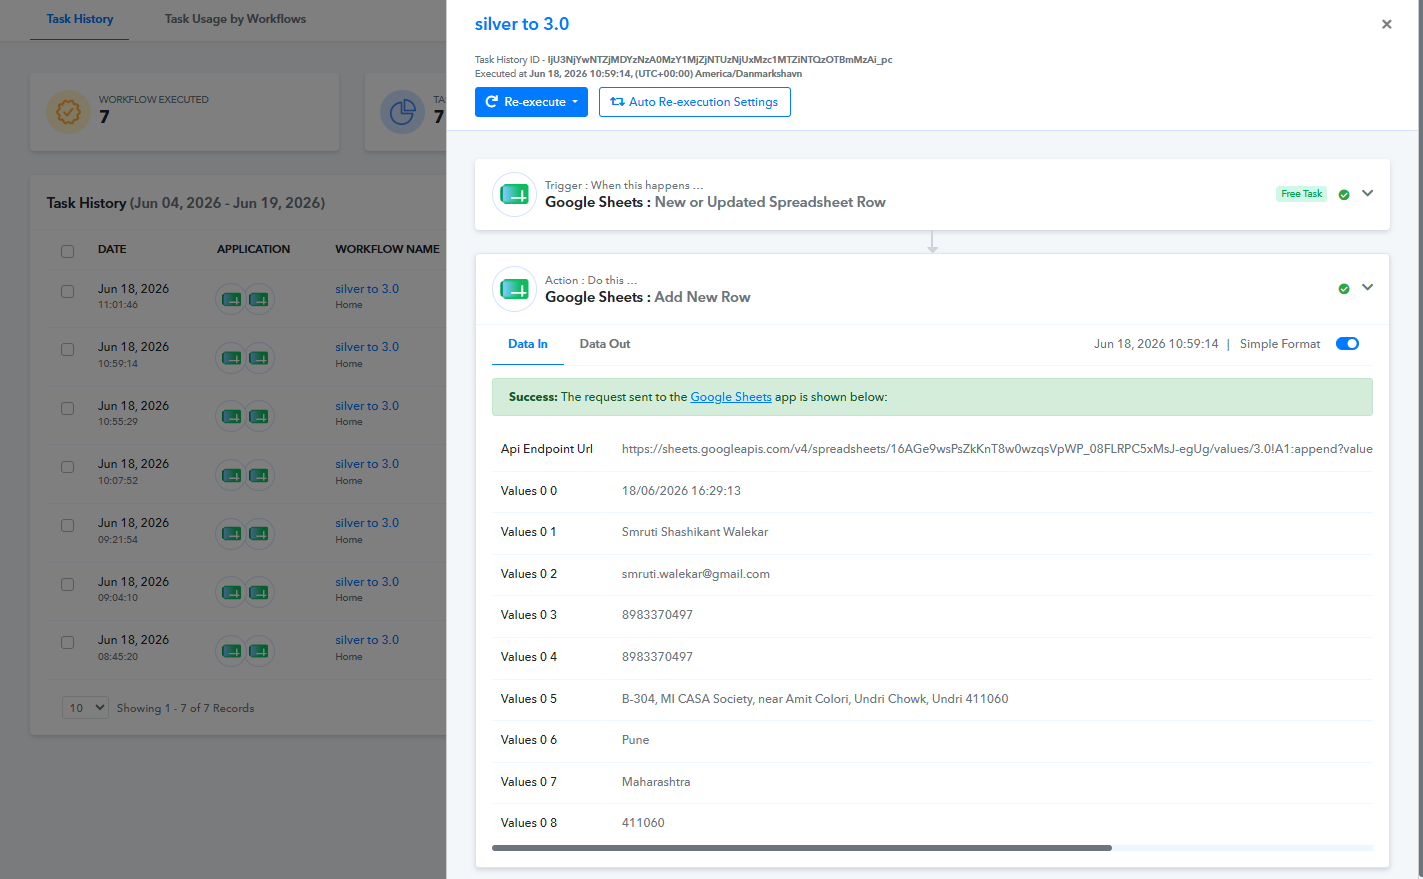Click second Google Sheets icon in 10:07:52 row
1423x879 pixels.
pos(259,475)
